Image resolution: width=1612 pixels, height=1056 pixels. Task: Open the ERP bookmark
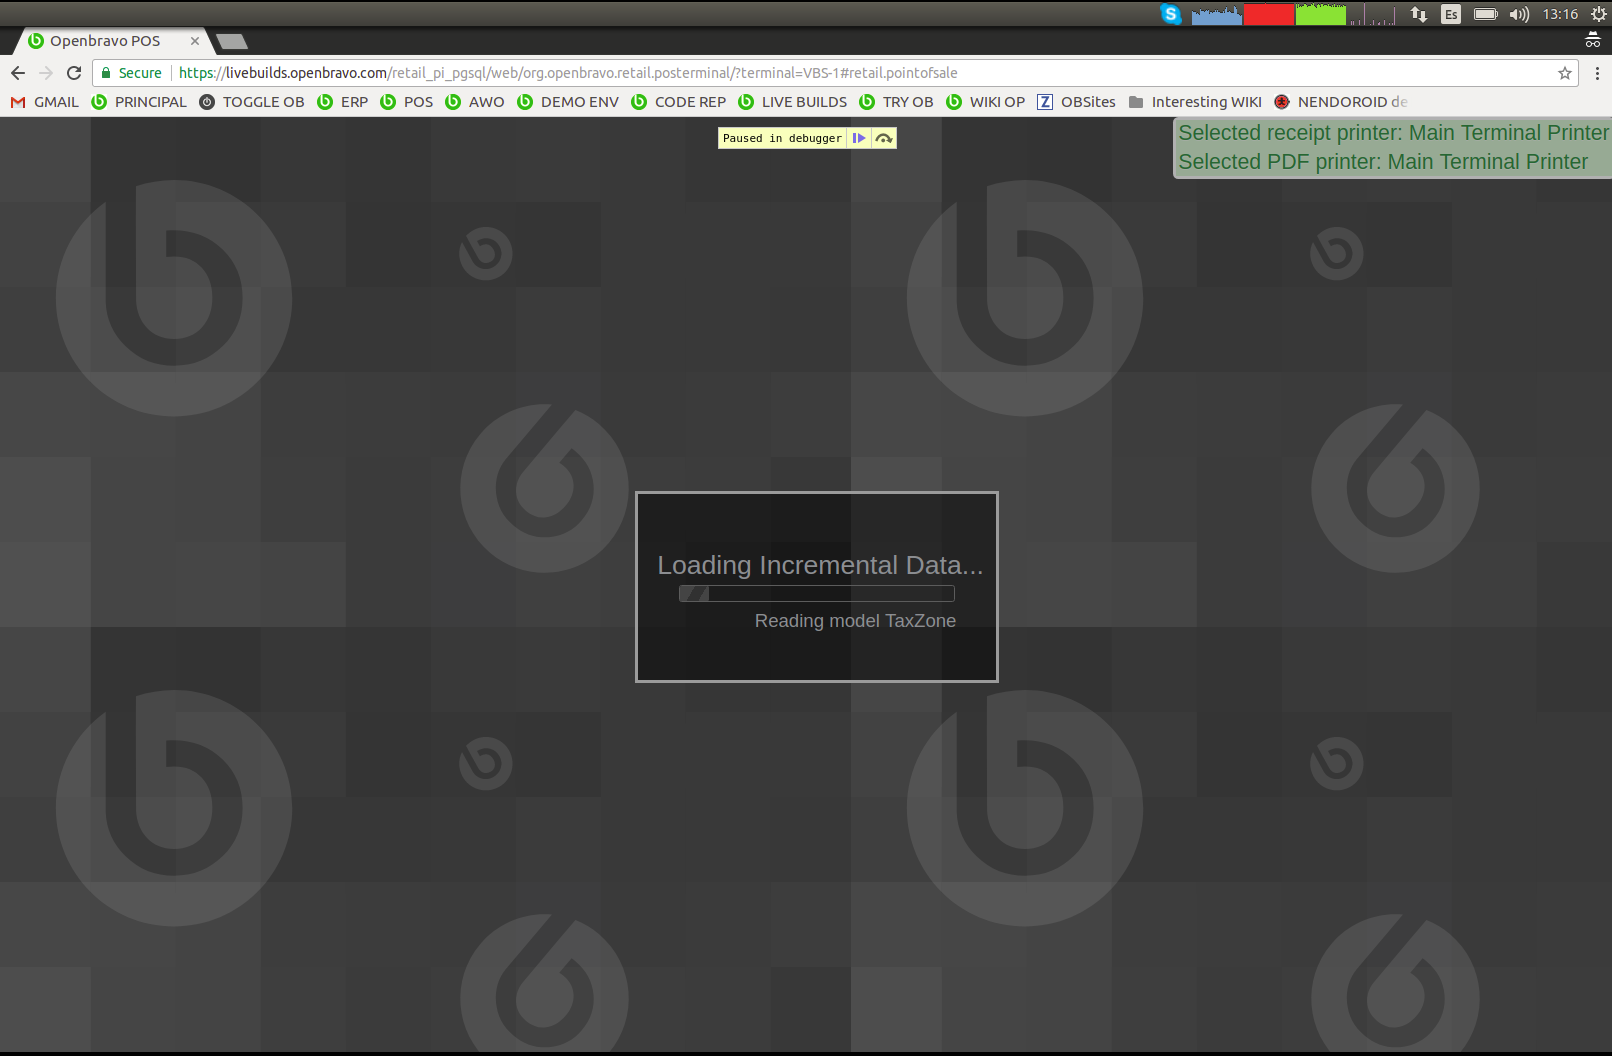[342, 102]
